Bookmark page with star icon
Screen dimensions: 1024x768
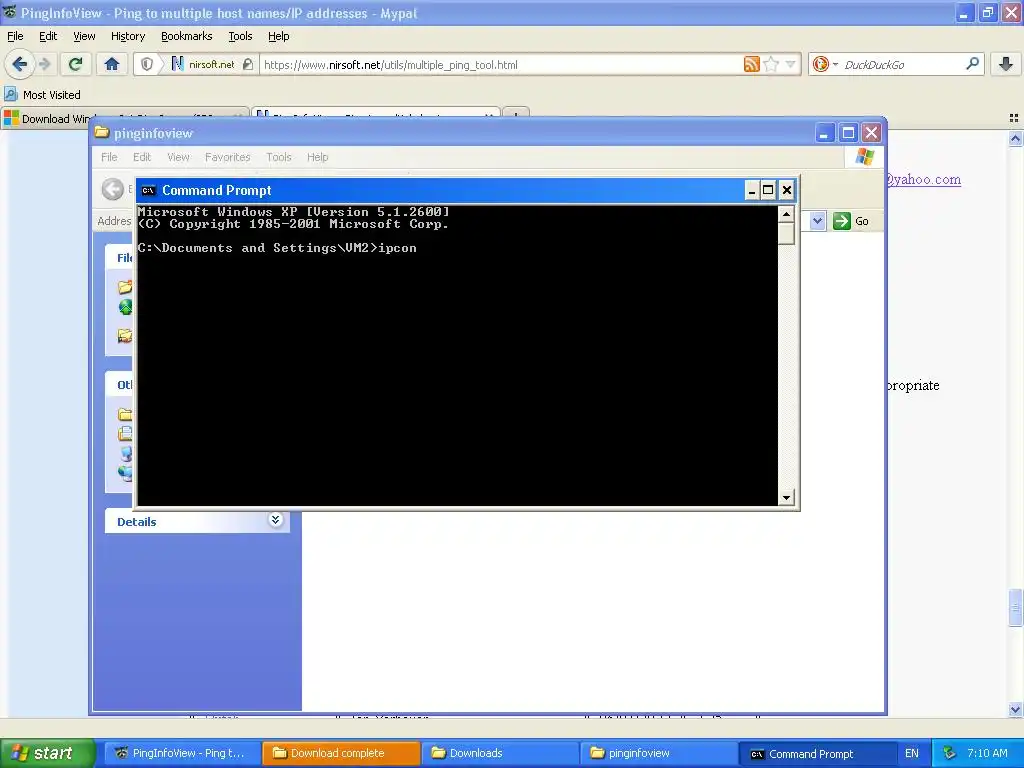[771, 64]
